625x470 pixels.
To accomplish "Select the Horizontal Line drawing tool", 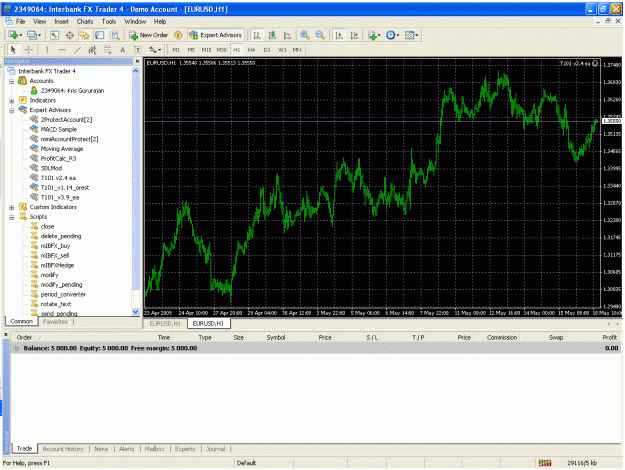I will point(62,50).
